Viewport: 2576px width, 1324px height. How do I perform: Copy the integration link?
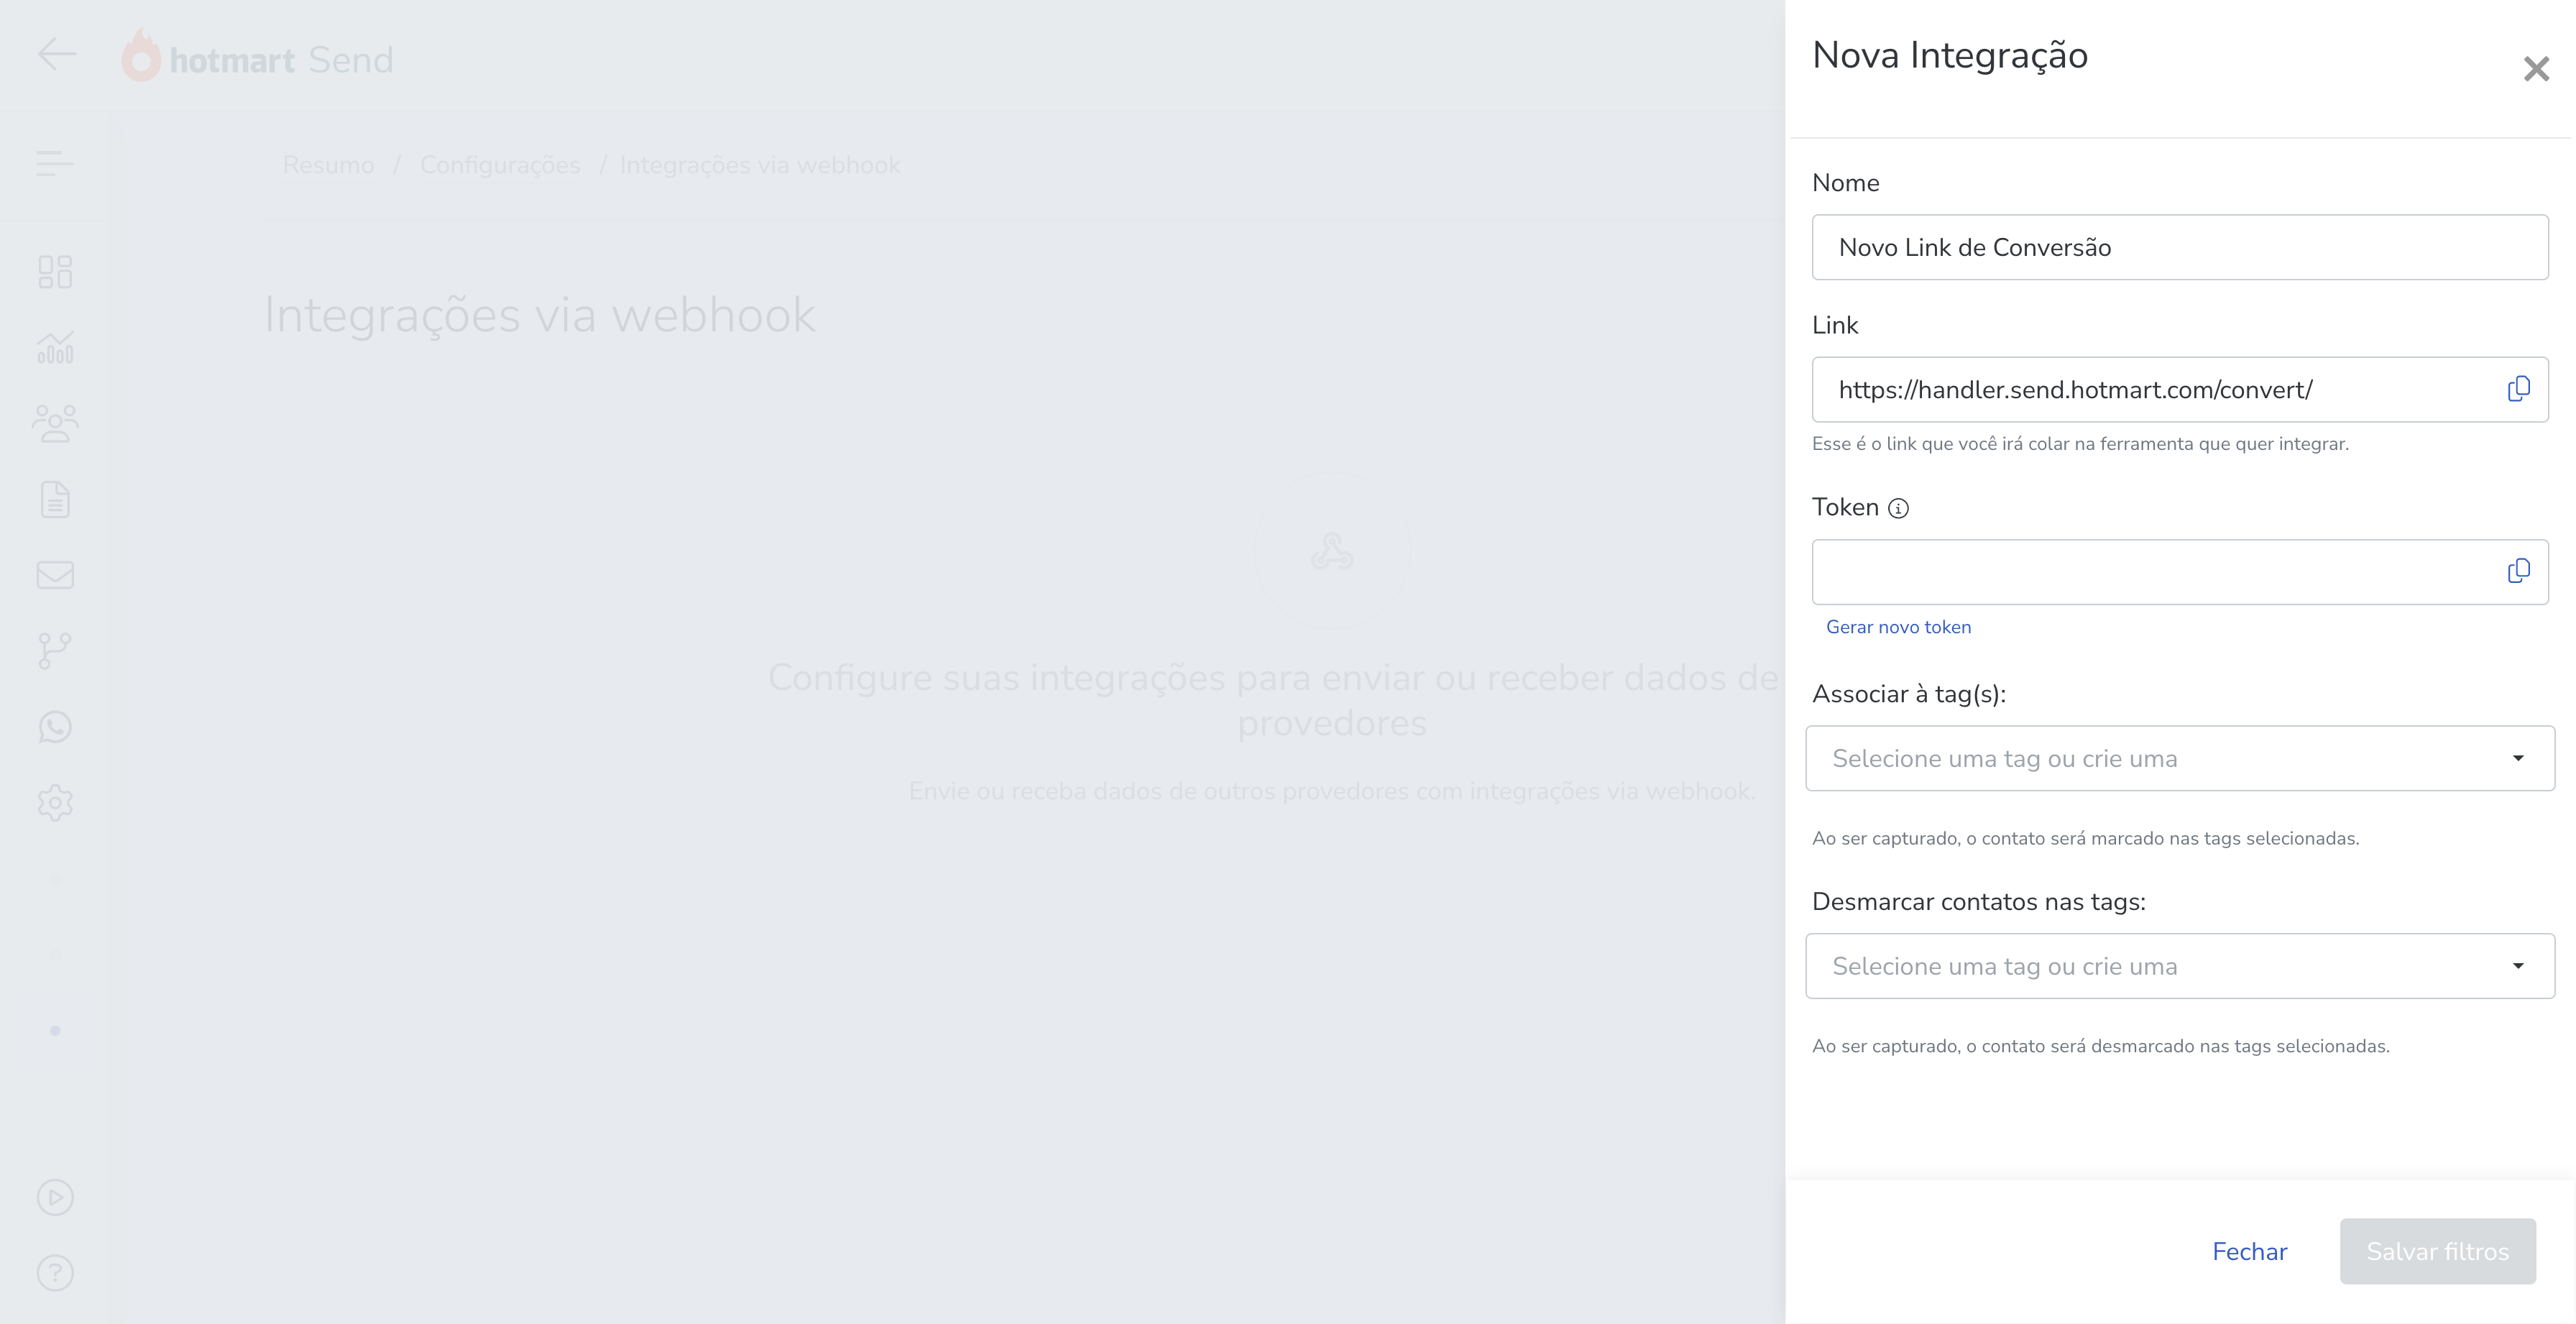[2518, 389]
